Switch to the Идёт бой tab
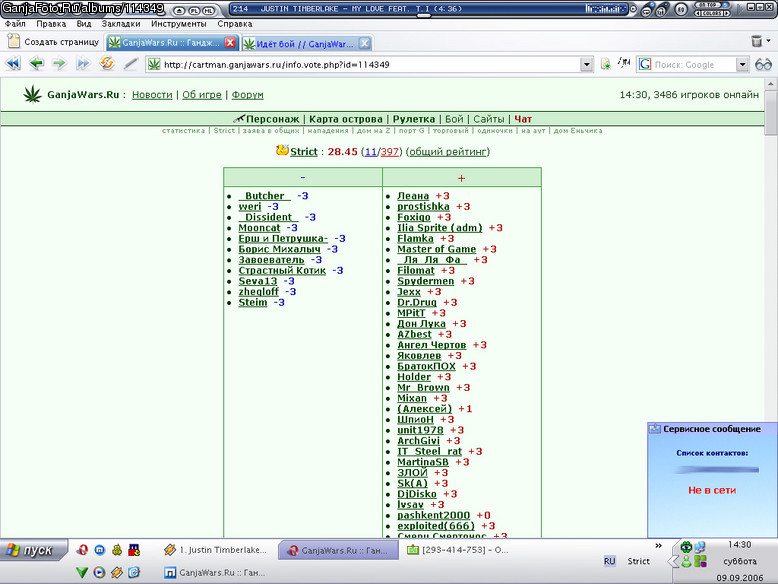The width and height of the screenshot is (778, 584). (306, 44)
